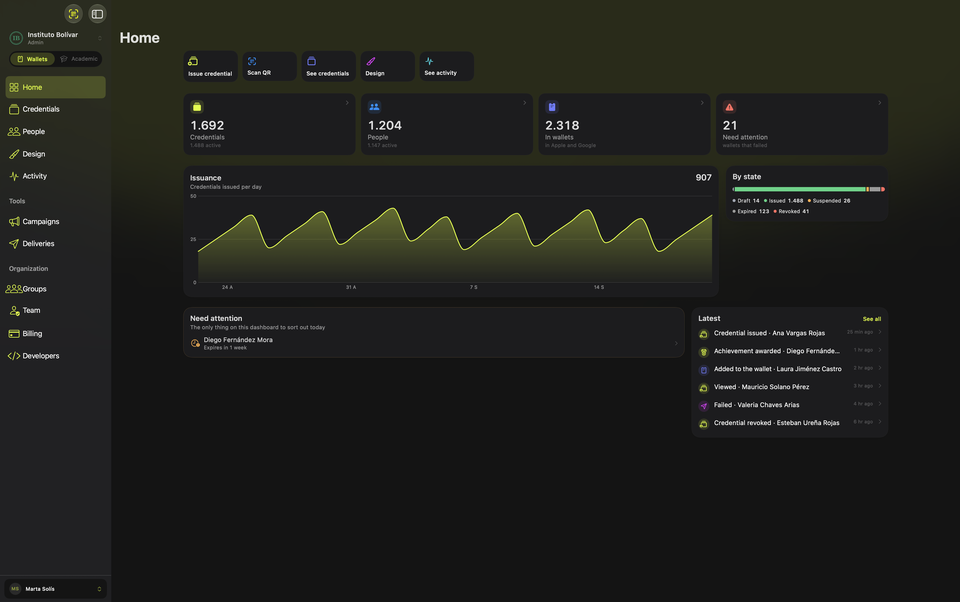Image resolution: width=960 pixels, height=602 pixels.
Task: Click the Achievement awarded trophy icon
Action: (x=703, y=352)
